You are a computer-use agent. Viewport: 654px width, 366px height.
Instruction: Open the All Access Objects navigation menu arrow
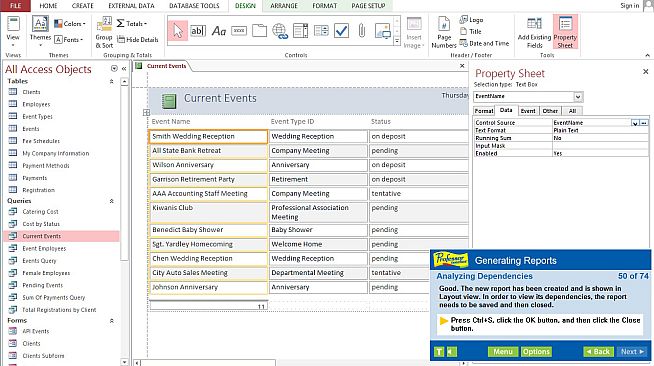[x=114, y=68]
